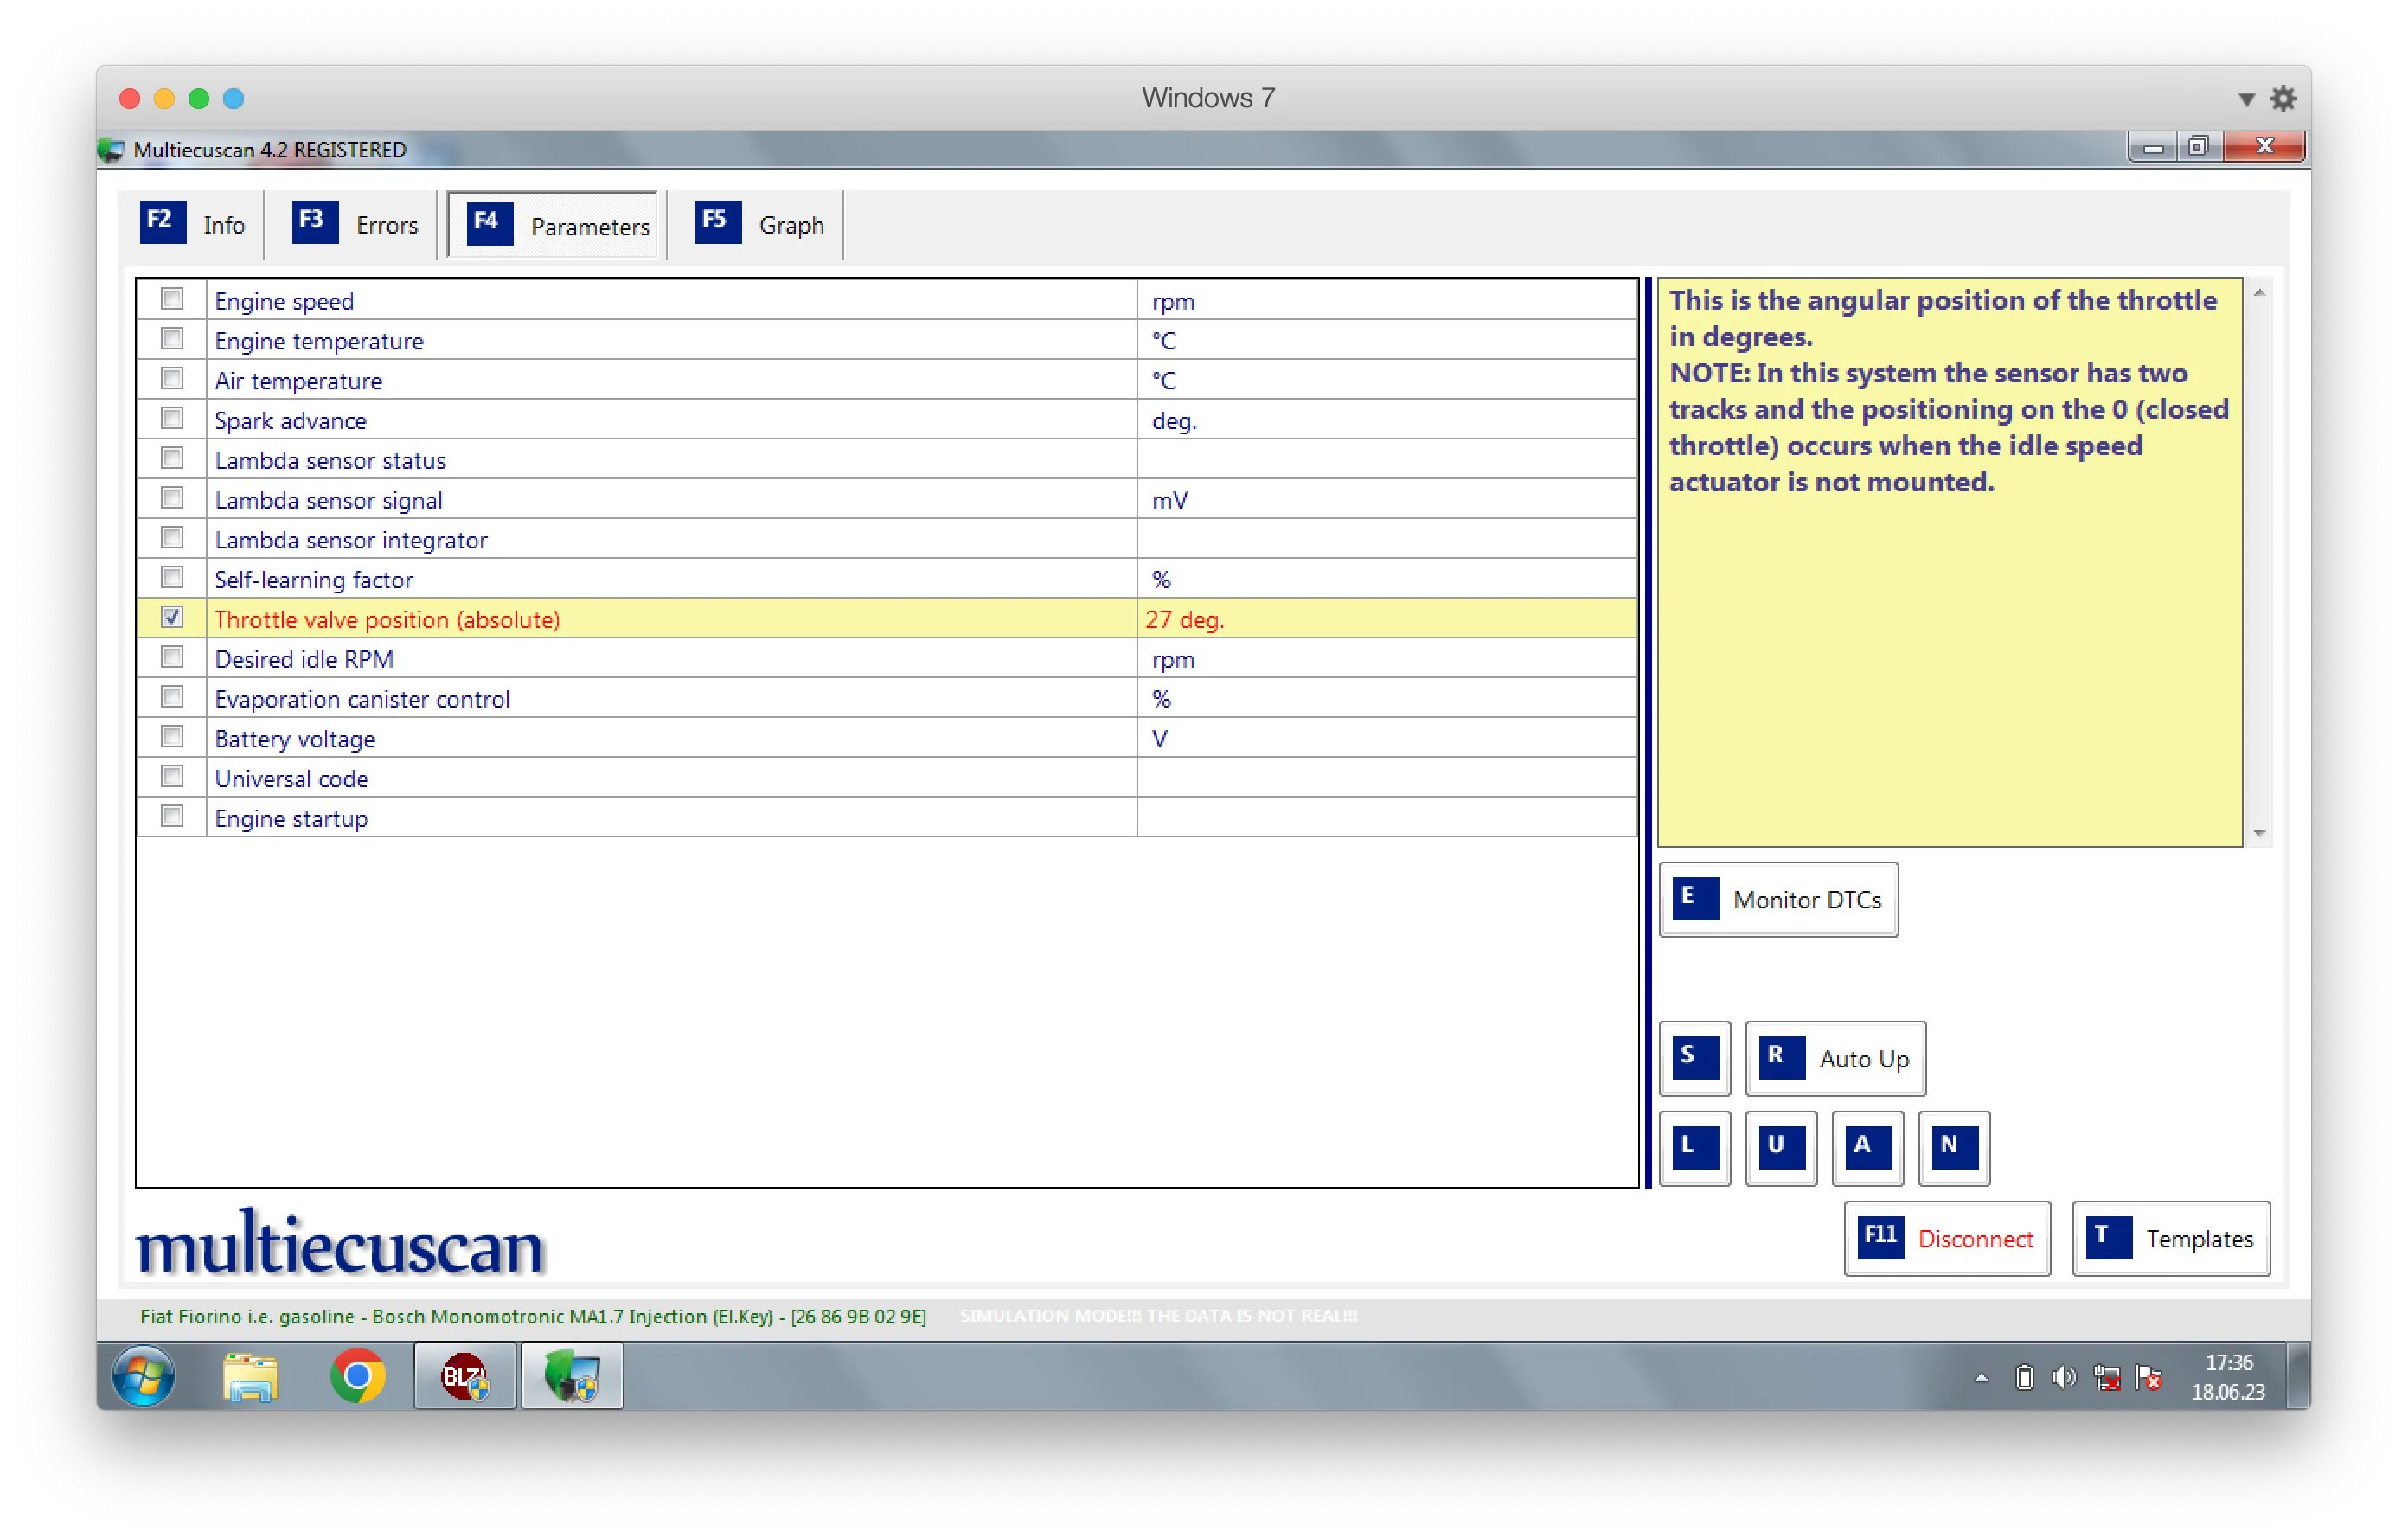
Task: Enable Lambda sensor signal checkbox
Action: 172,498
